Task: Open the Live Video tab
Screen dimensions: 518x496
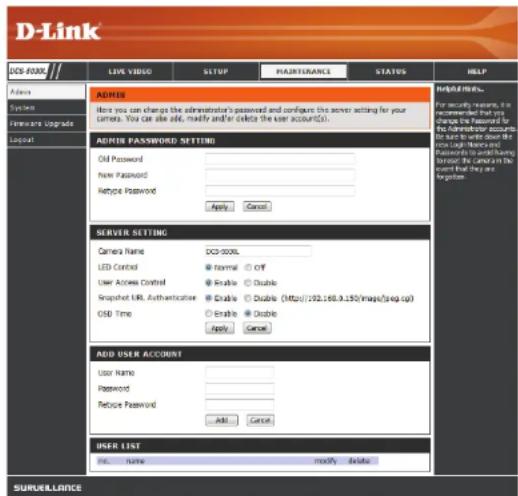Action: tap(130, 71)
